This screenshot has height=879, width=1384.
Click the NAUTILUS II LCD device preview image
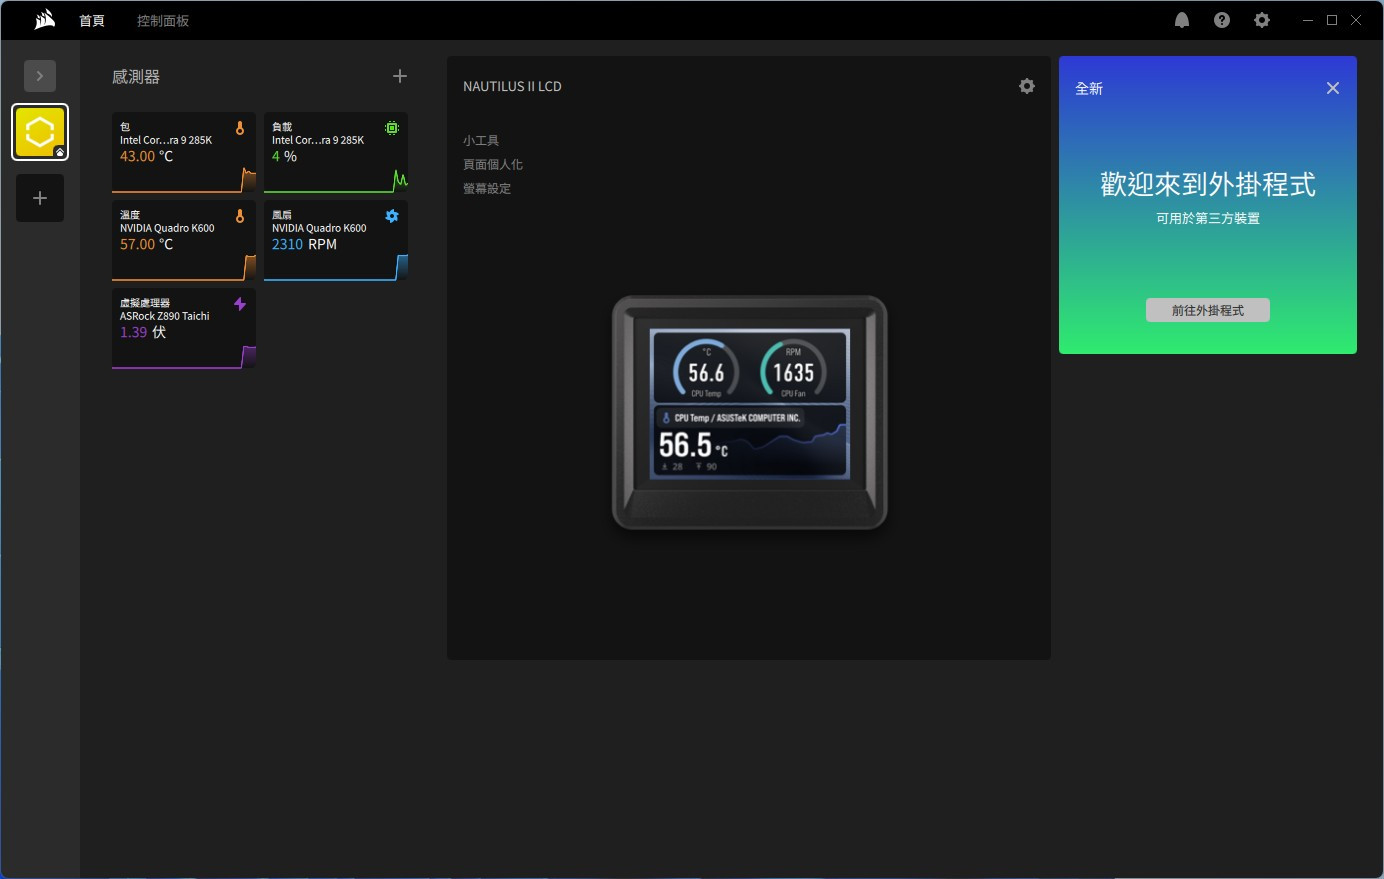click(750, 412)
